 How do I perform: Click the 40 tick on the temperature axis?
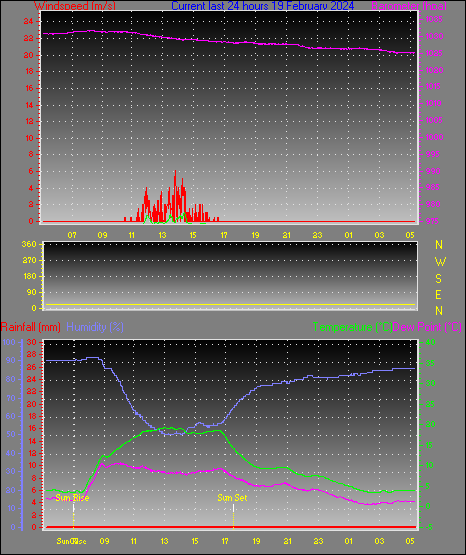coord(430,342)
